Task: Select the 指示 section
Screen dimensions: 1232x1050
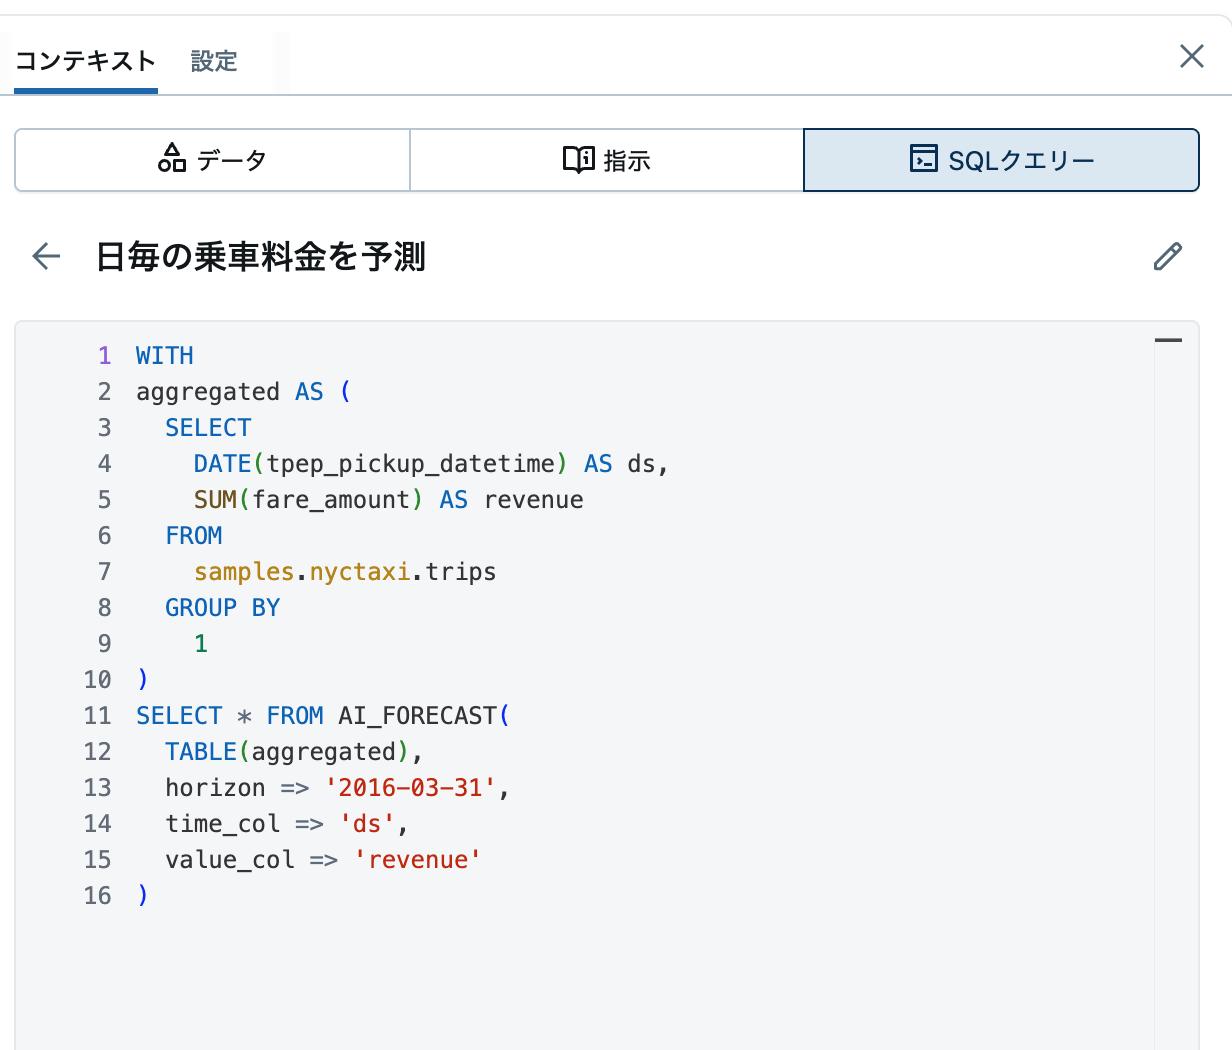Action: [x=606, y=159]
